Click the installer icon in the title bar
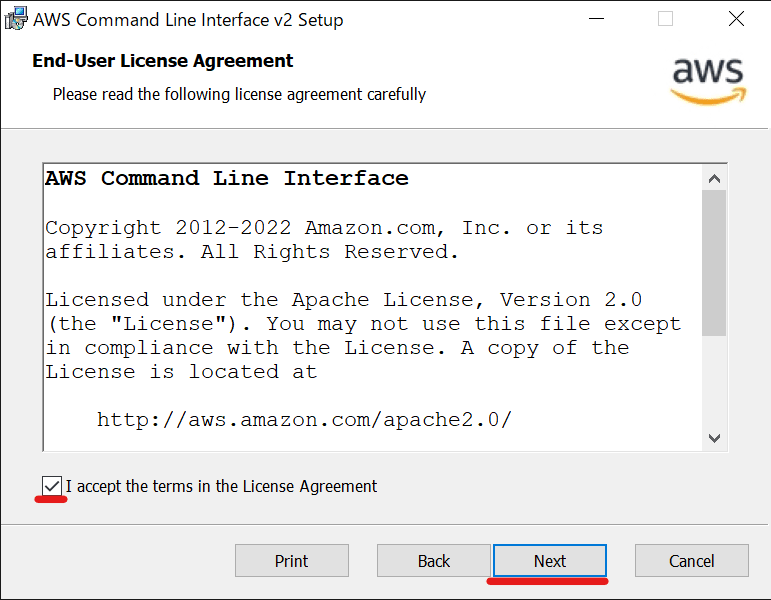Image resolution: width=771 pixels, height=600 pixels. (x=16, y=19)
